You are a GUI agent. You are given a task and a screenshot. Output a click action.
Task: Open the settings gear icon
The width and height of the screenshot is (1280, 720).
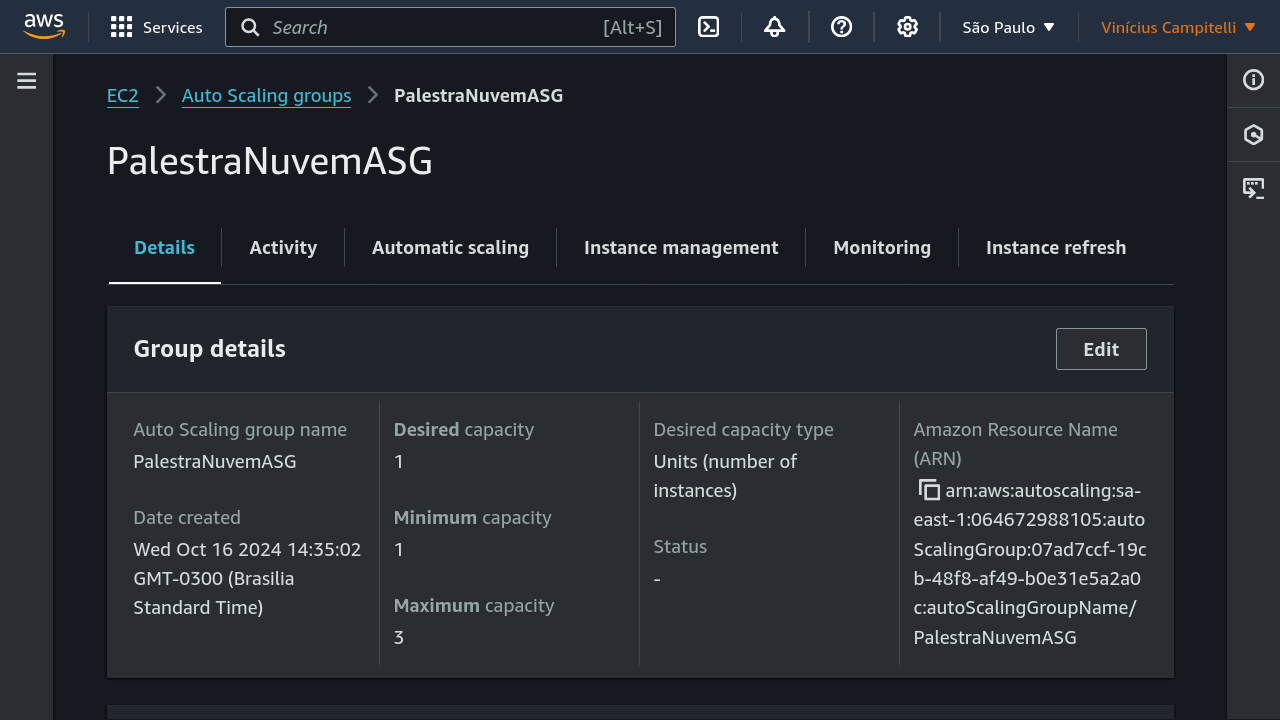point(907,27)
